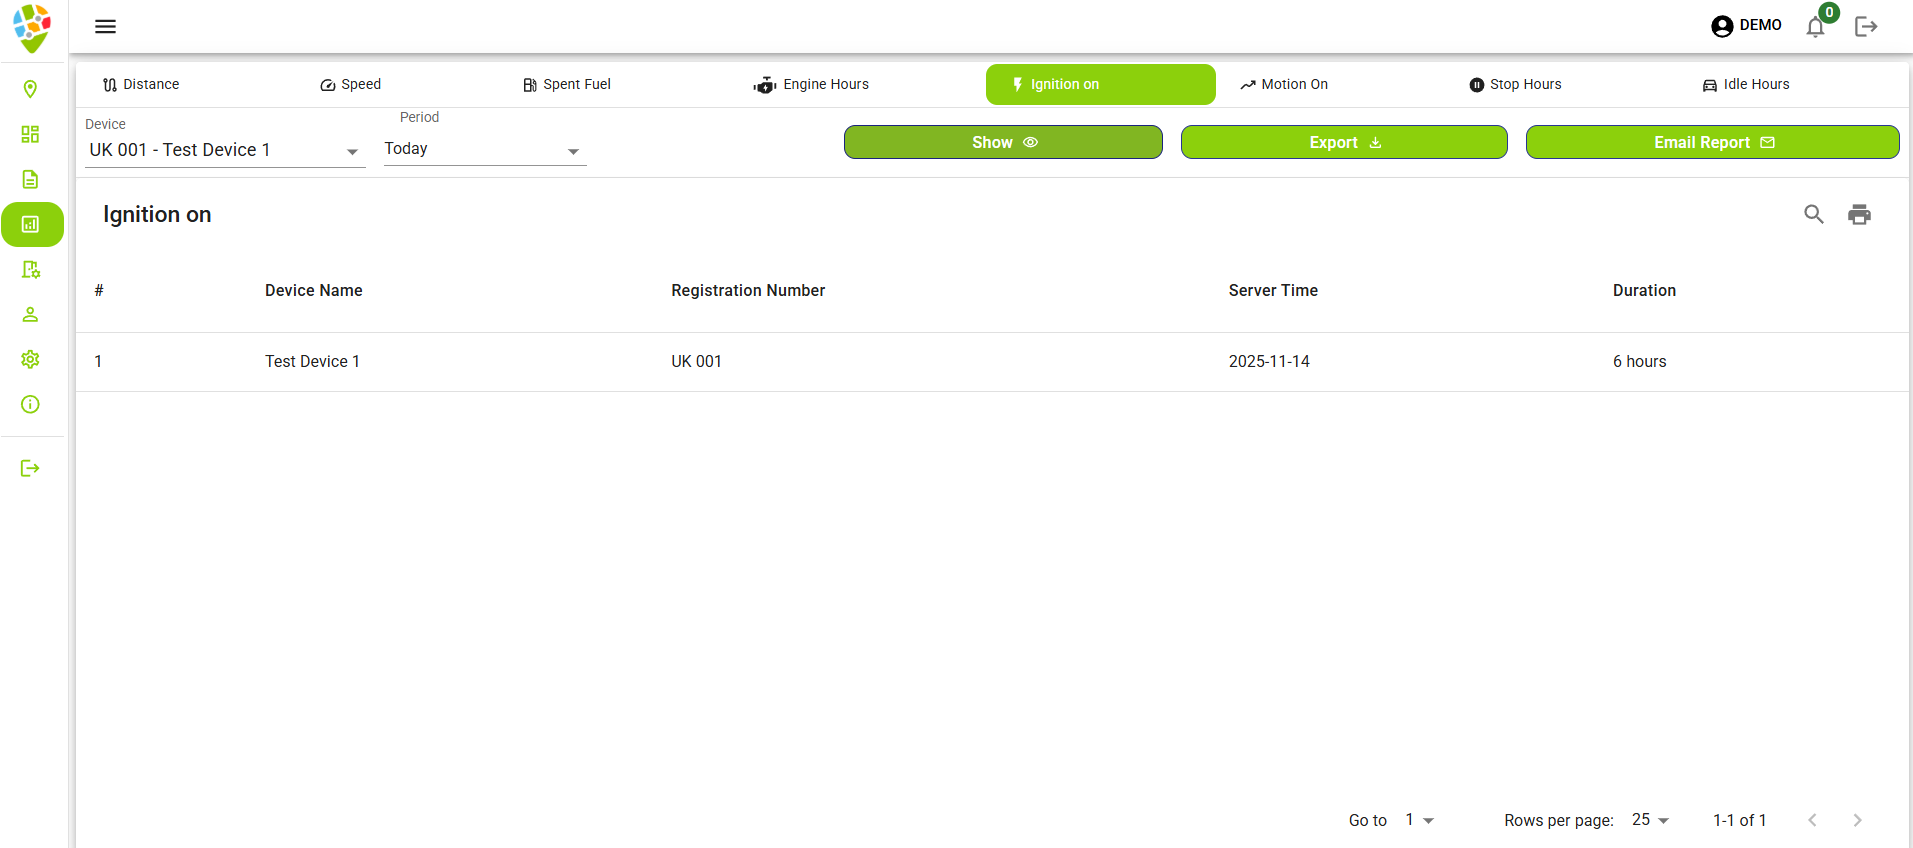The width and height of the screenshot is (1913, 848).
Task: Open settings gear in sidebar
Action: (x=30, y=359)
